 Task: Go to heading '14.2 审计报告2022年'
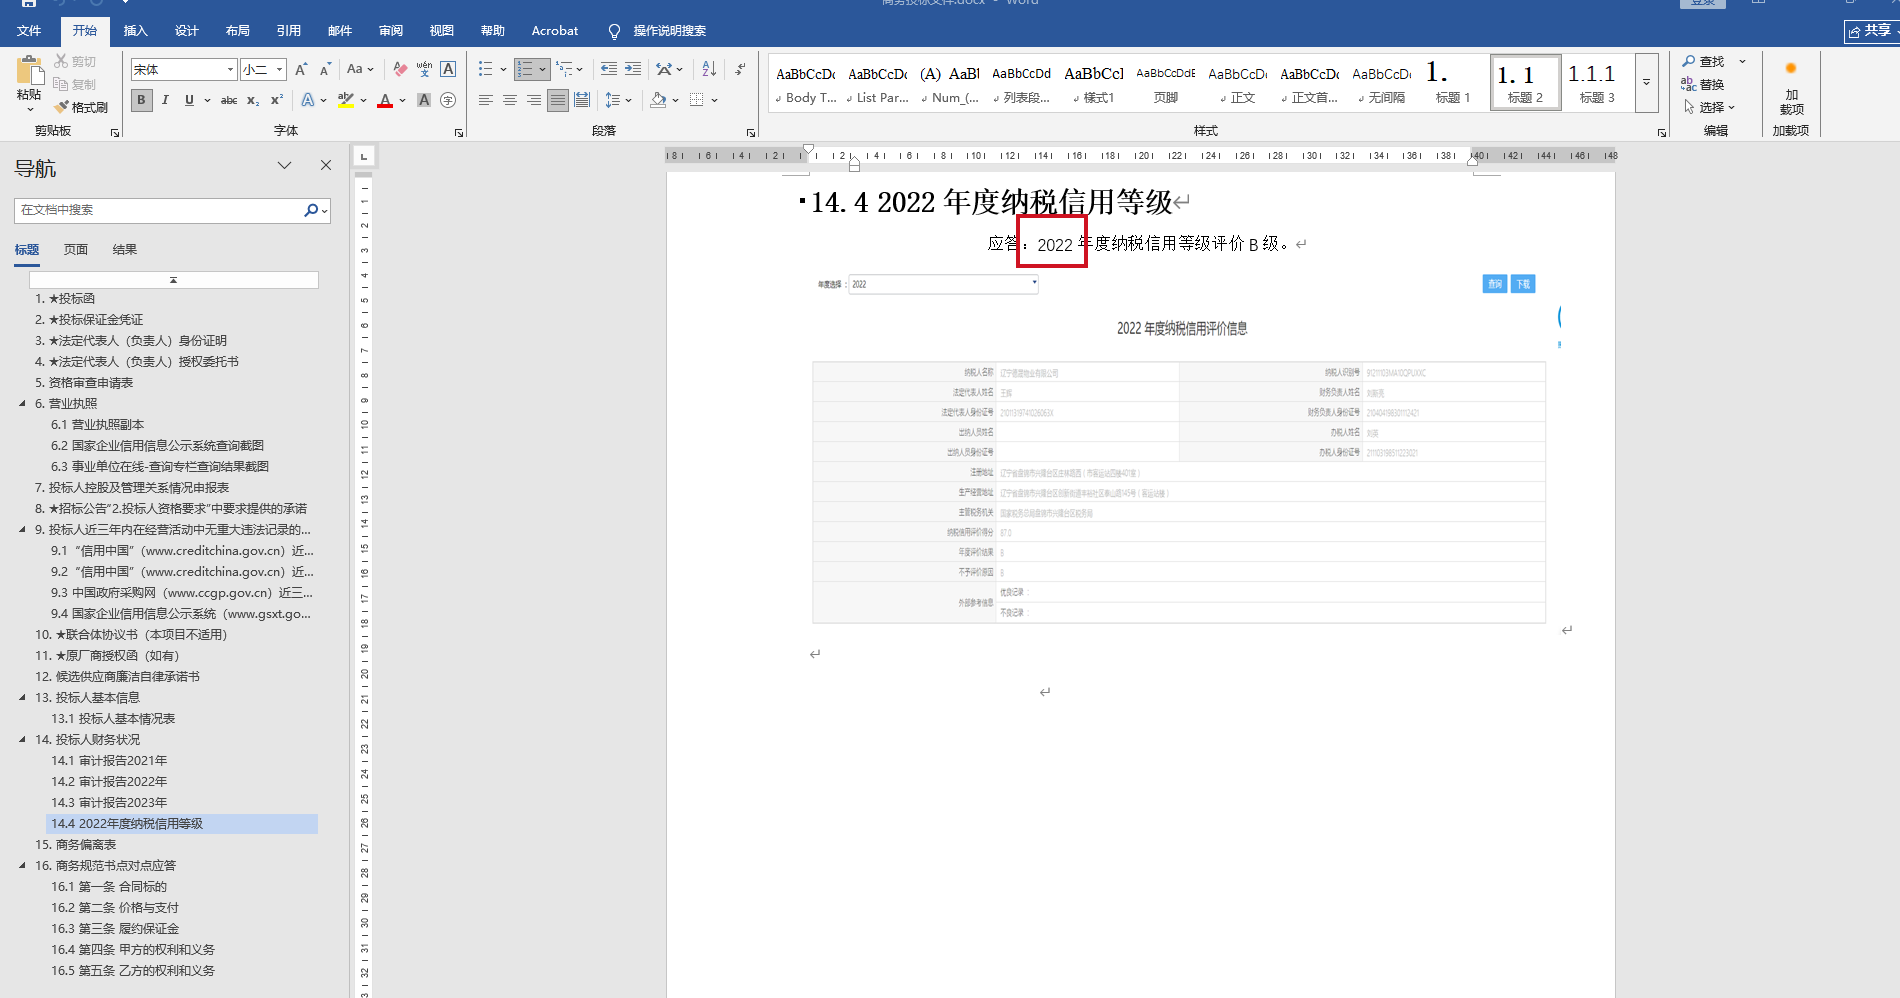(109, 782)
